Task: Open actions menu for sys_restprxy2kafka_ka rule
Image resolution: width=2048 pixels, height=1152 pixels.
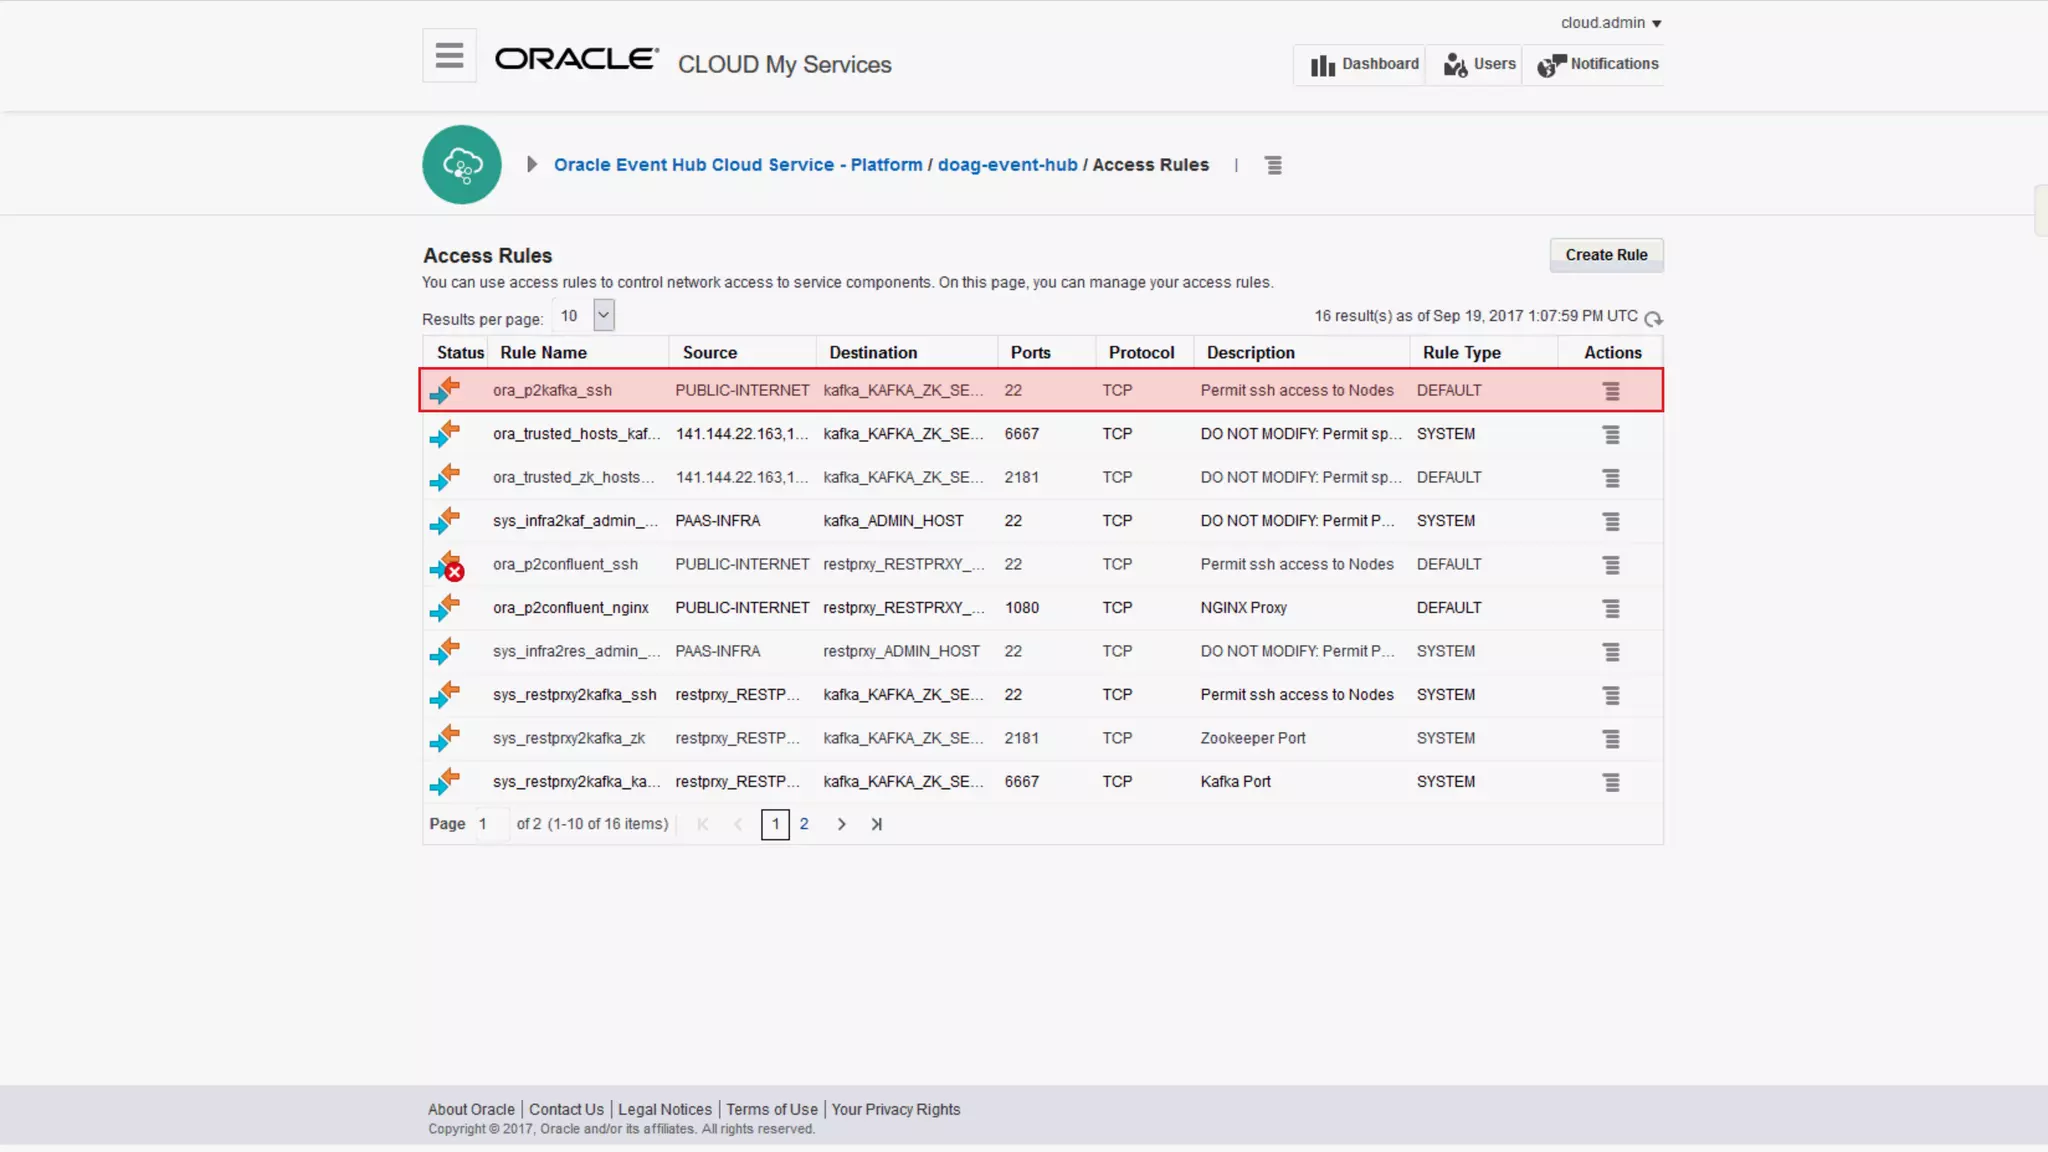Action: (x=1611, y=782)
